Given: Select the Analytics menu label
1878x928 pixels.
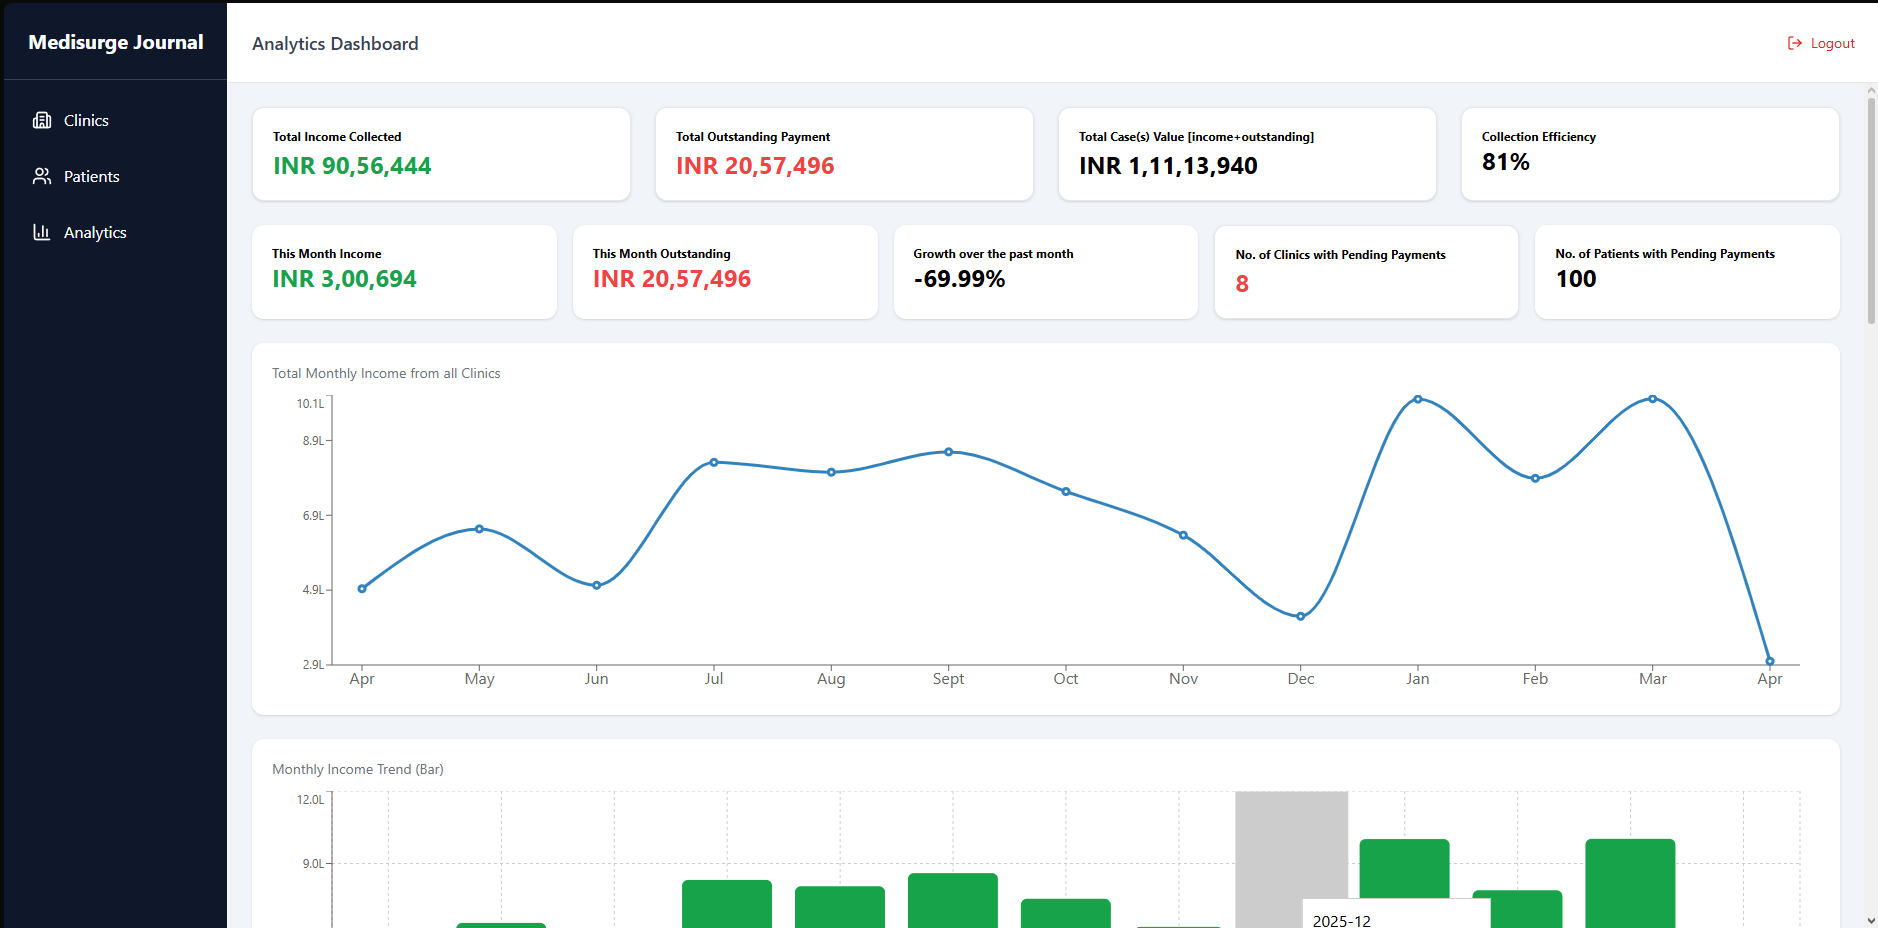Looking at the screenshot, I should [95, 232].
